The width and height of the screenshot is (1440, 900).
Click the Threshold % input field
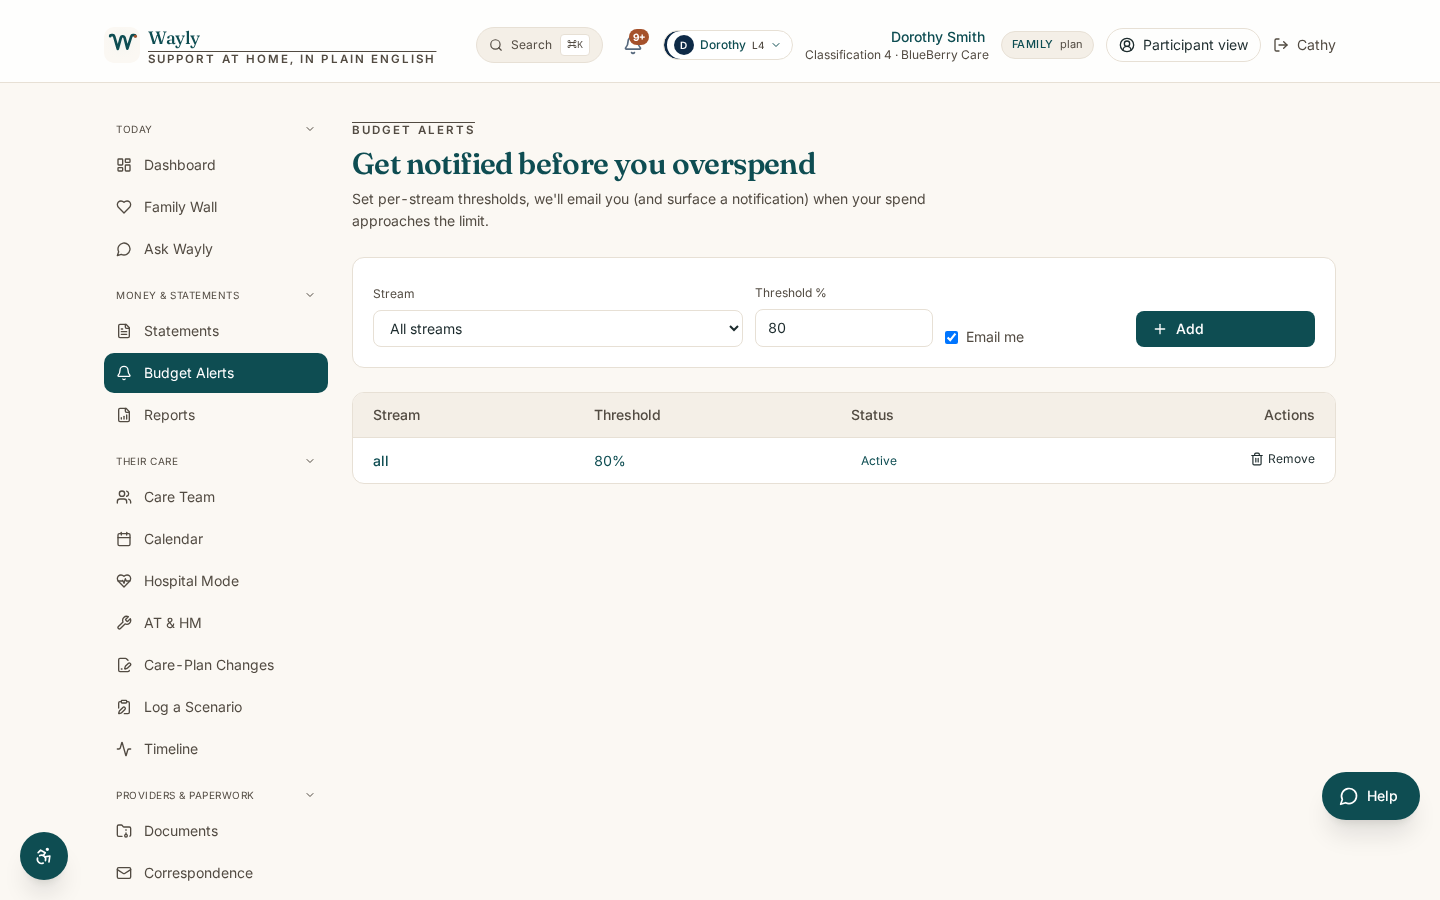[x=844, y=328]
